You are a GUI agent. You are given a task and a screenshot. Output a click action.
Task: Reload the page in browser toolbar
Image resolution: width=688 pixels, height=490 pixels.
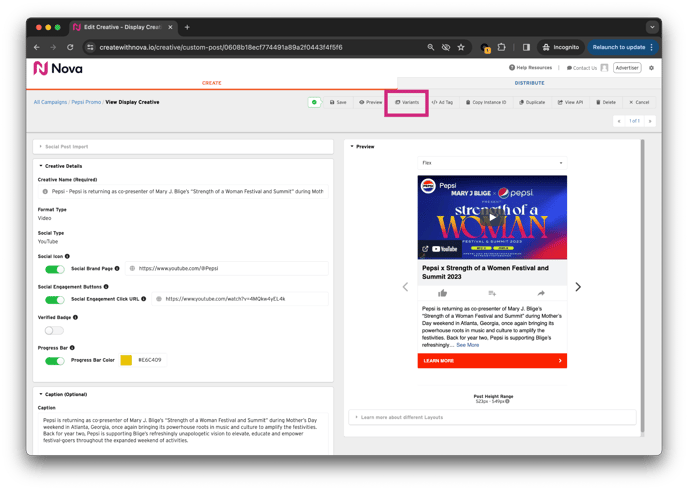tap(70, 47)
